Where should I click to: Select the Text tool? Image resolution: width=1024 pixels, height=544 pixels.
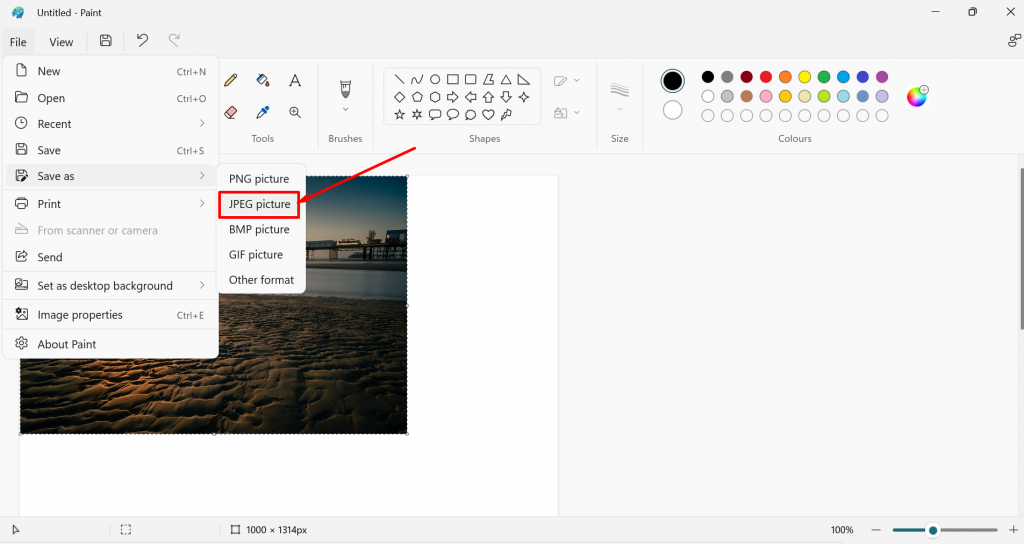295,80
